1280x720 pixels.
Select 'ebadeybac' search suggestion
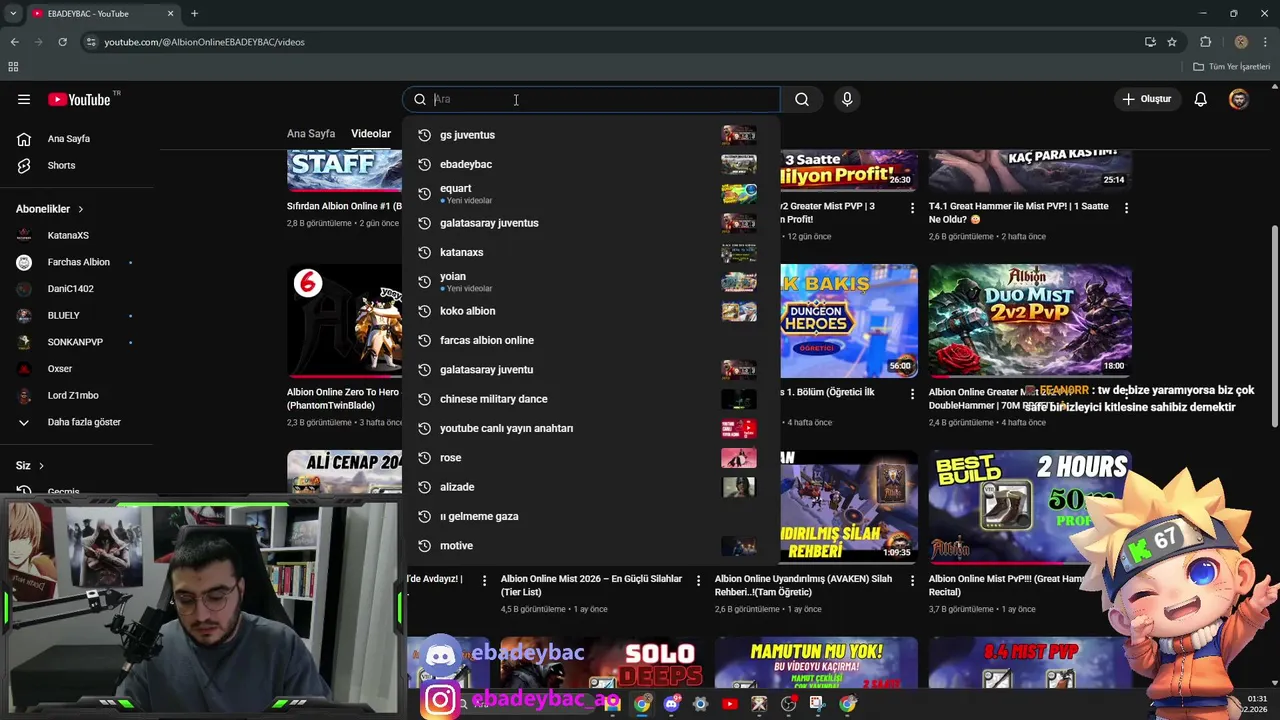click(x=590, y=164)
